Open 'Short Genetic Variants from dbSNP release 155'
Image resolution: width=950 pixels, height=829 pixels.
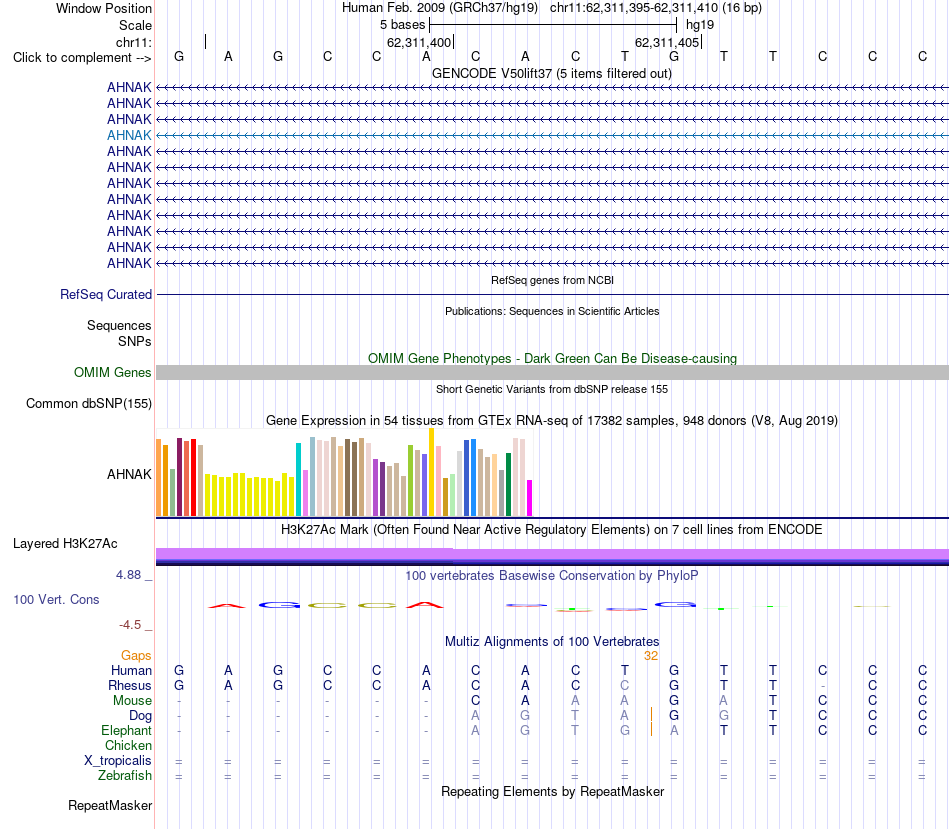click(x=552, y=390)
